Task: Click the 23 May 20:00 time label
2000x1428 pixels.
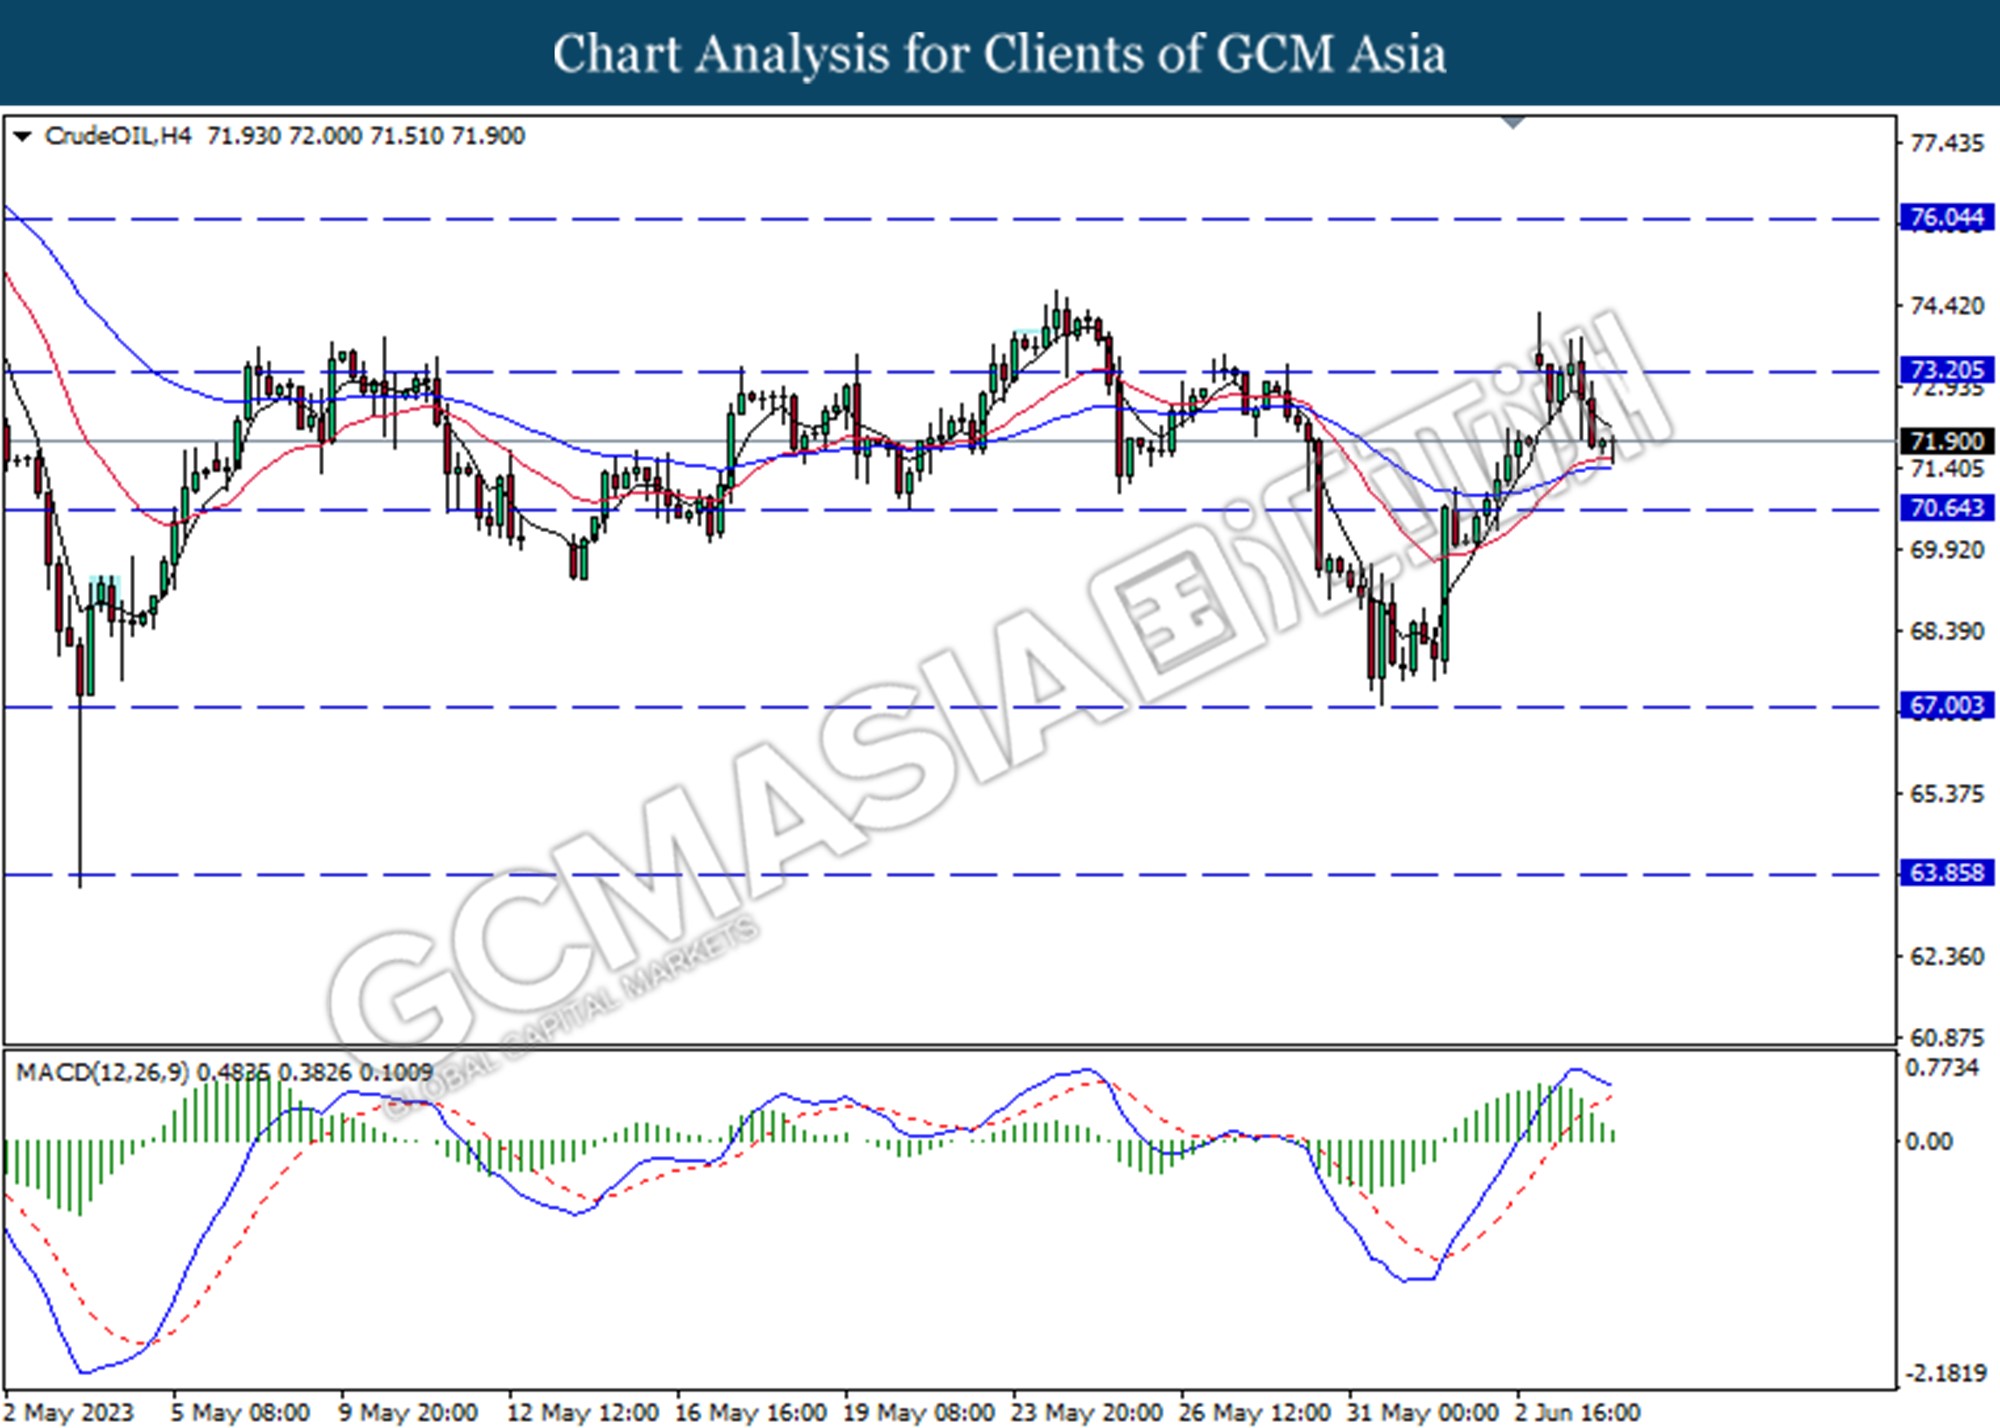Action: [x=1086, y=1412]
